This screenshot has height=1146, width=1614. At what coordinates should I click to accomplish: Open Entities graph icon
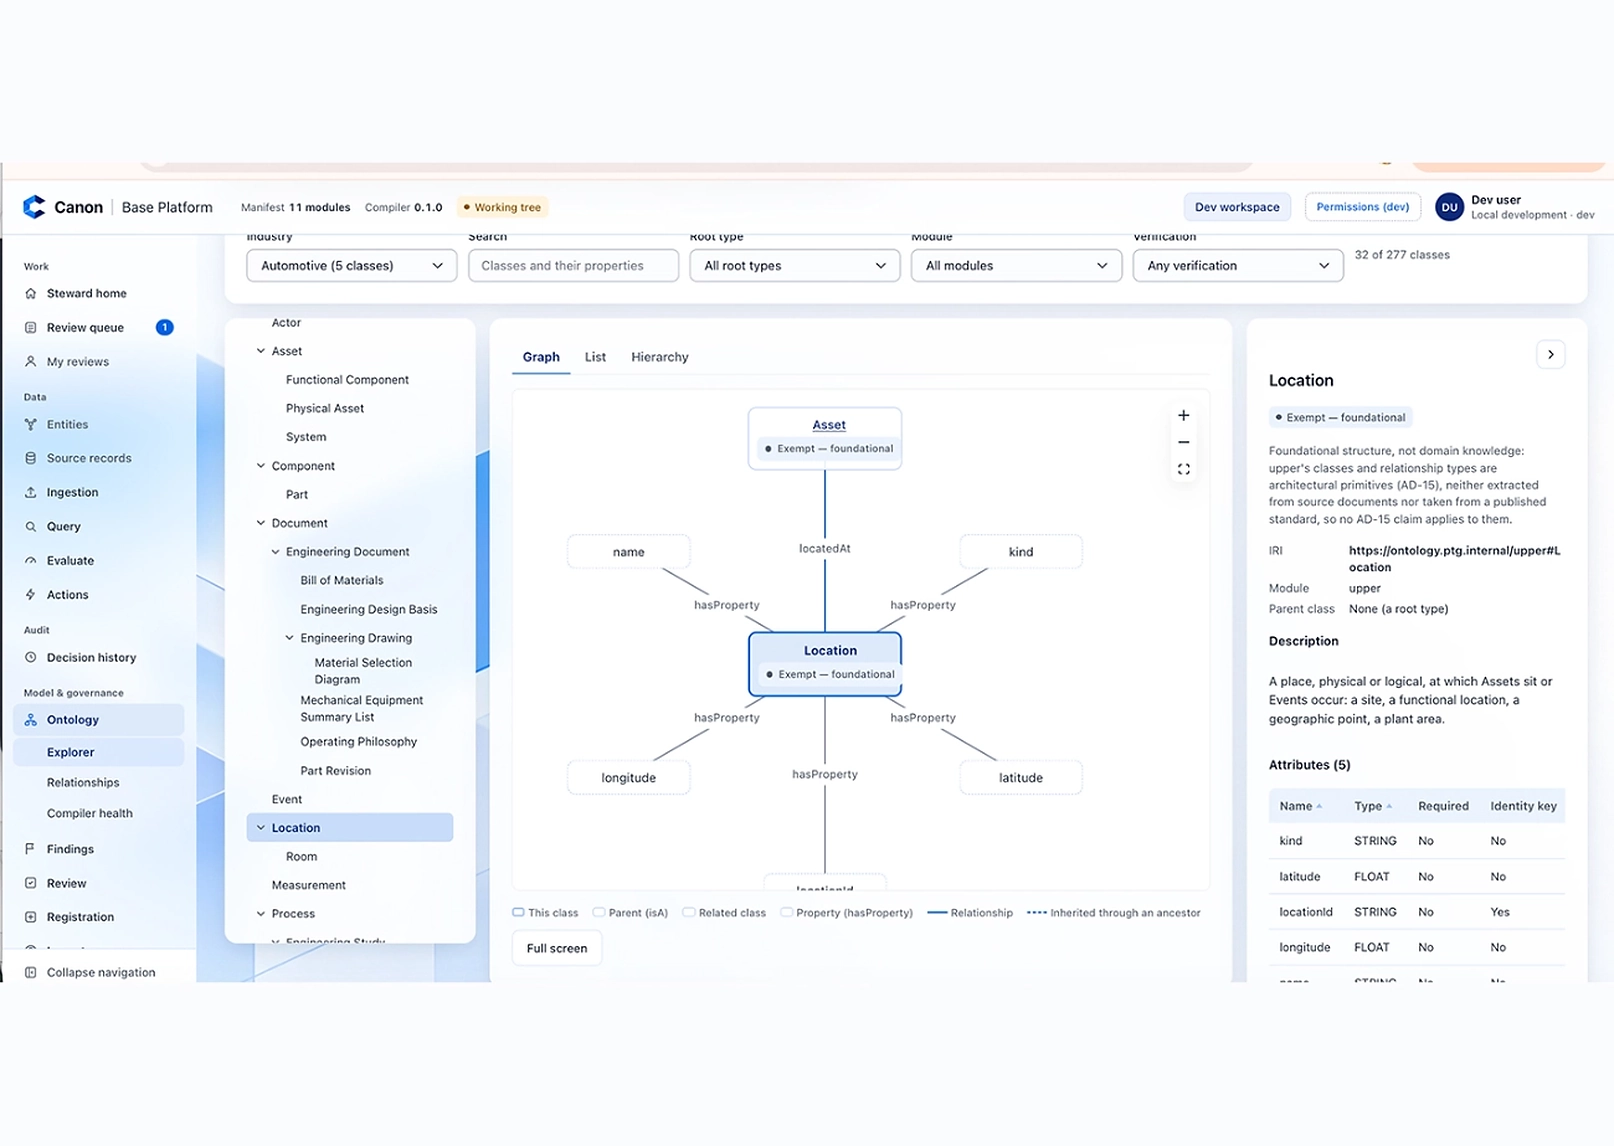(x=31, y=424)
